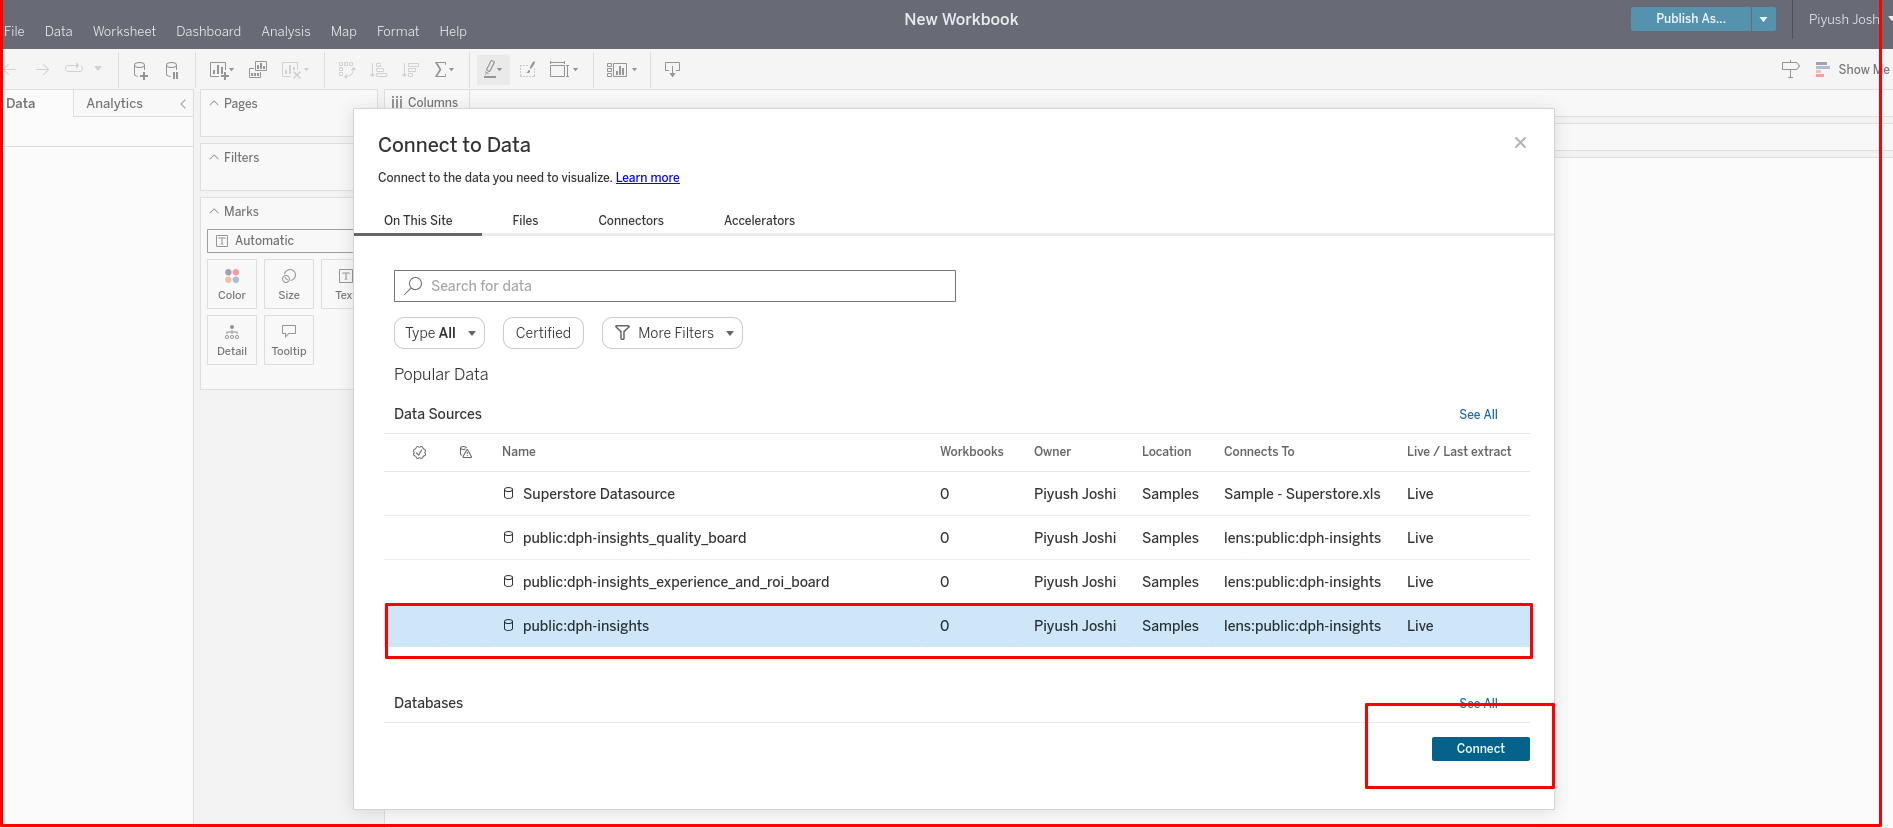Click the Publish As button
This screenshot has width=1893, height=828.
pos(1691,19)
